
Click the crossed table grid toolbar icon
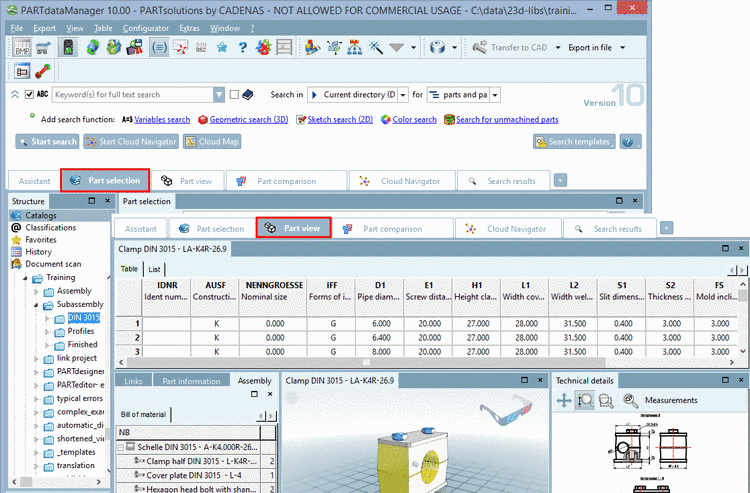[284, 47]
